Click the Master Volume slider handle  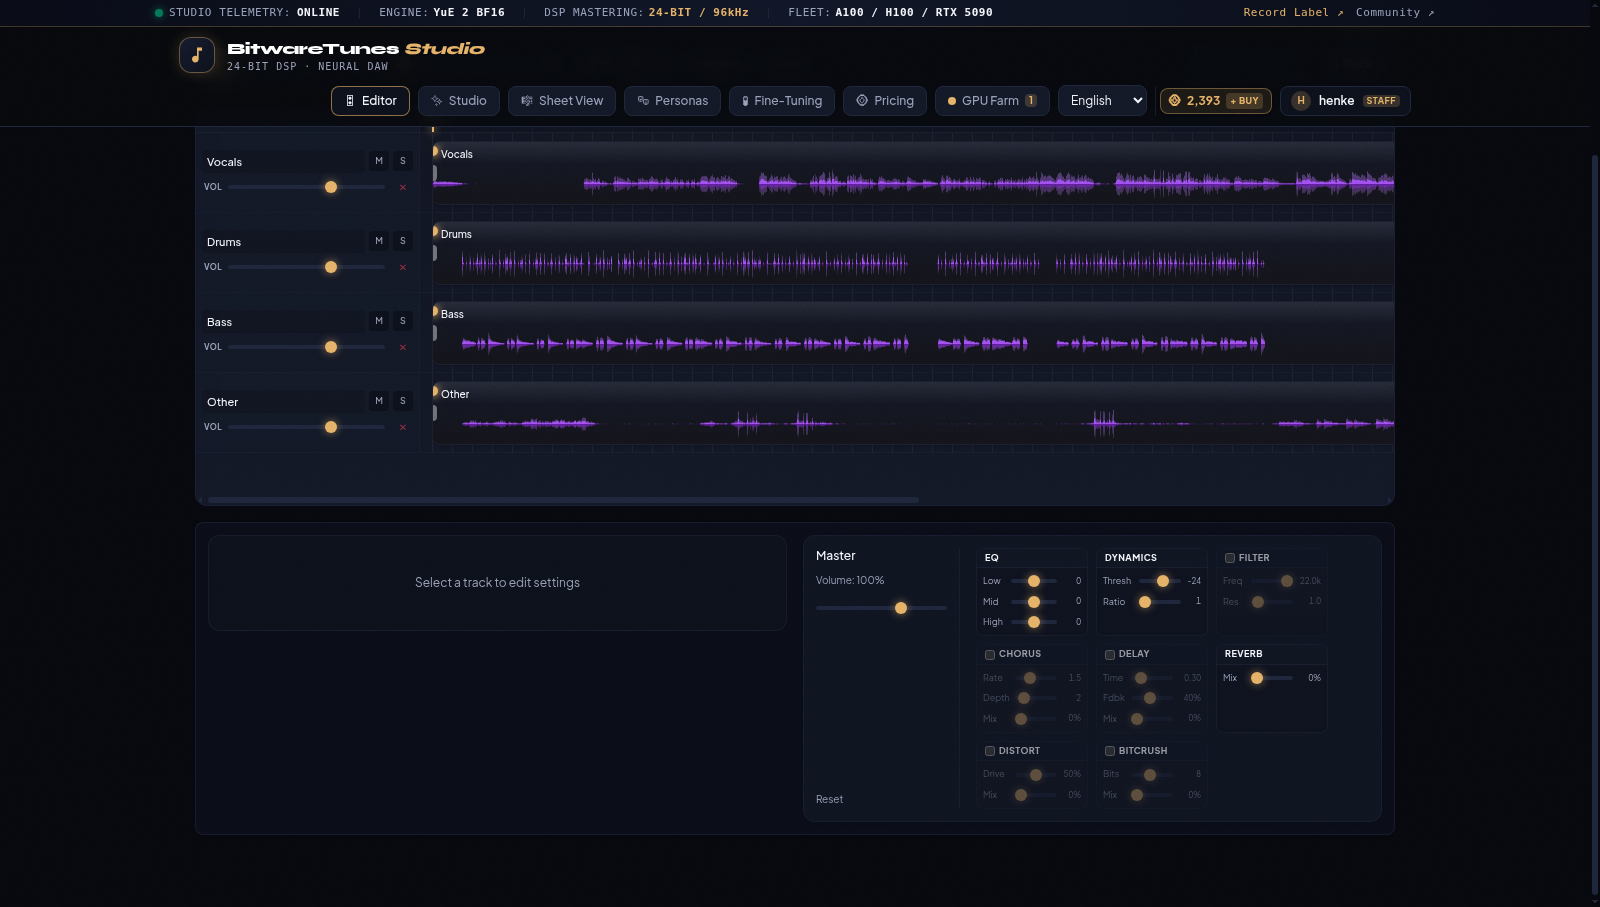pyautogui.click(x=901, y=608)
